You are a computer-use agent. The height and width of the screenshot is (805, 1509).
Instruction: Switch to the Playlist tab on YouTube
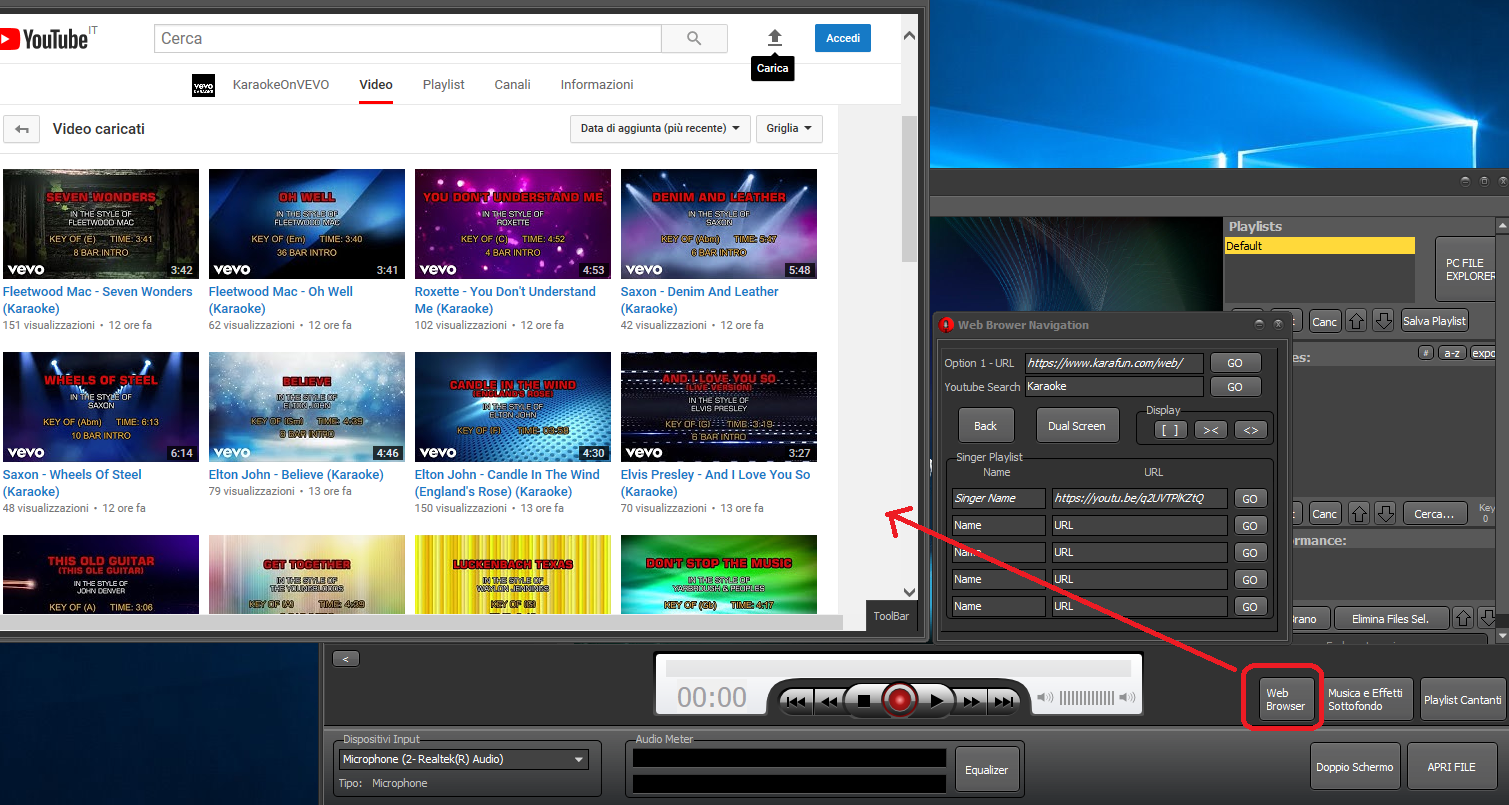pos(443,85)
